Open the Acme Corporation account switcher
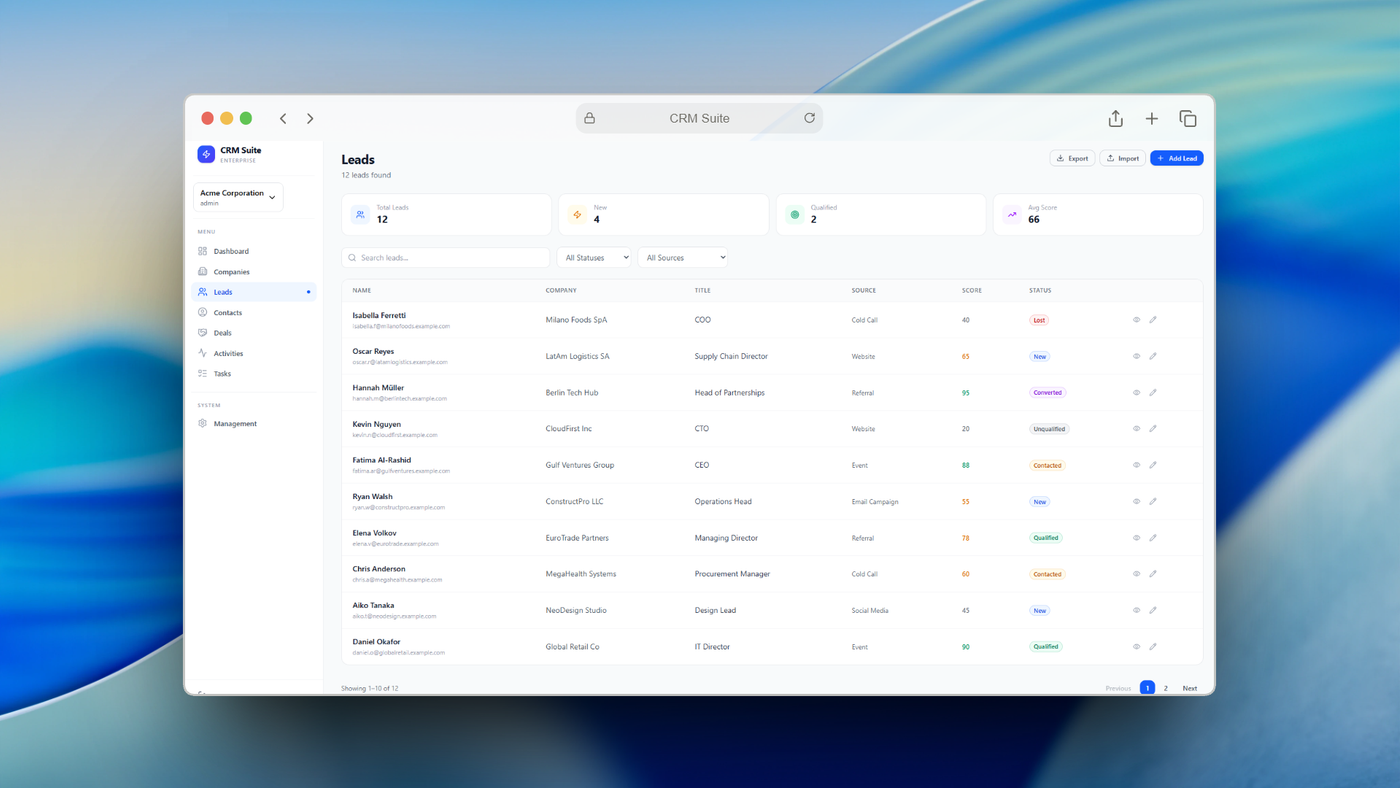 point(238,196)
